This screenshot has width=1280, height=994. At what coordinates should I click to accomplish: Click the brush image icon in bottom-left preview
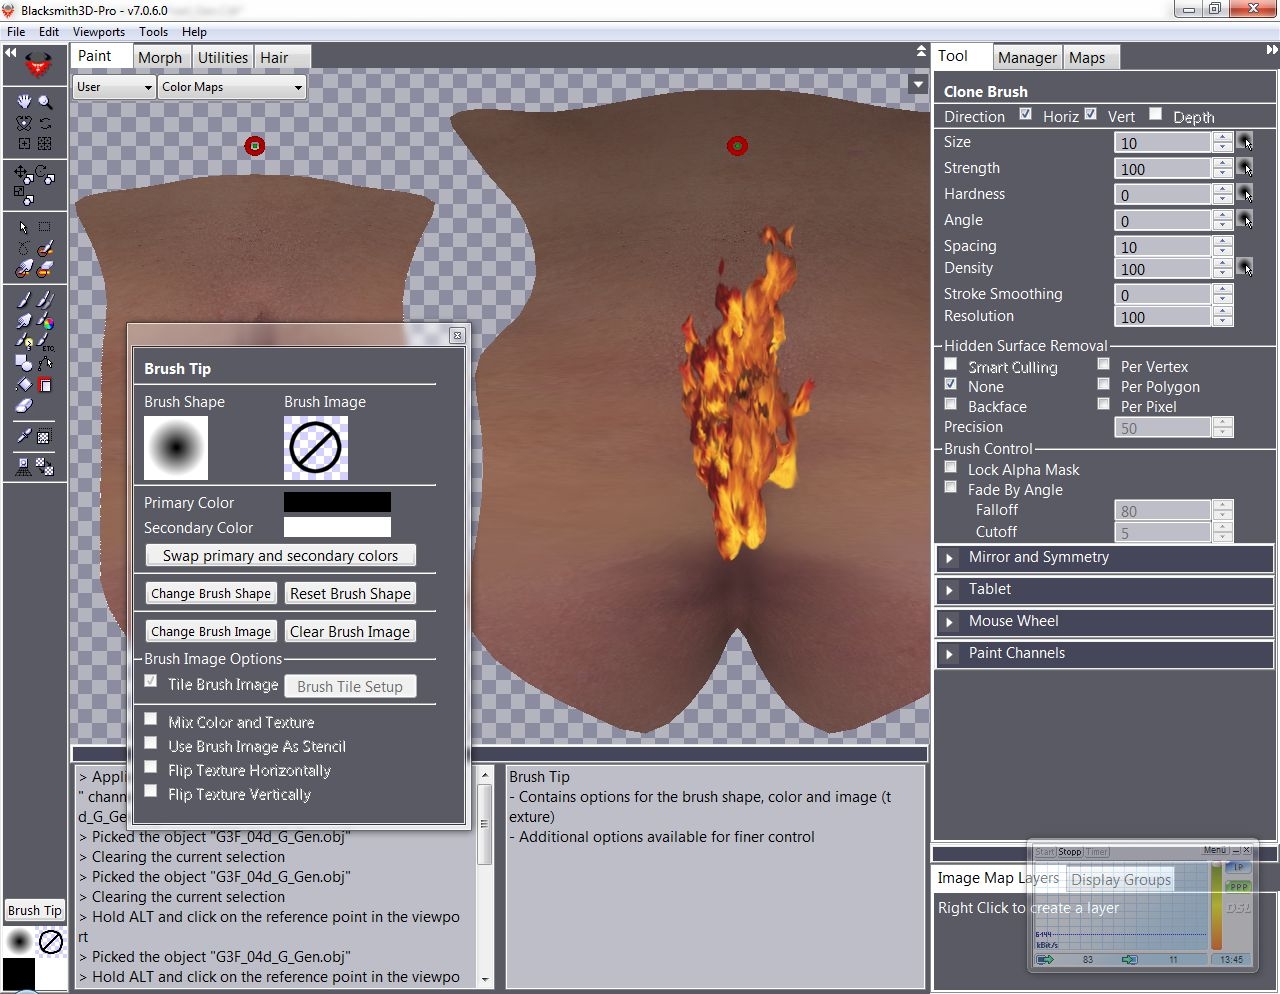51,942
